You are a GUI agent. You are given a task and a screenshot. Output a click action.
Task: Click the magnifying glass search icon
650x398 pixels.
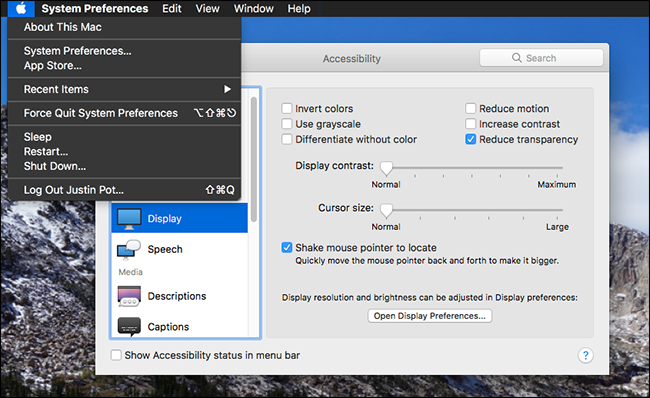[517, 58]
